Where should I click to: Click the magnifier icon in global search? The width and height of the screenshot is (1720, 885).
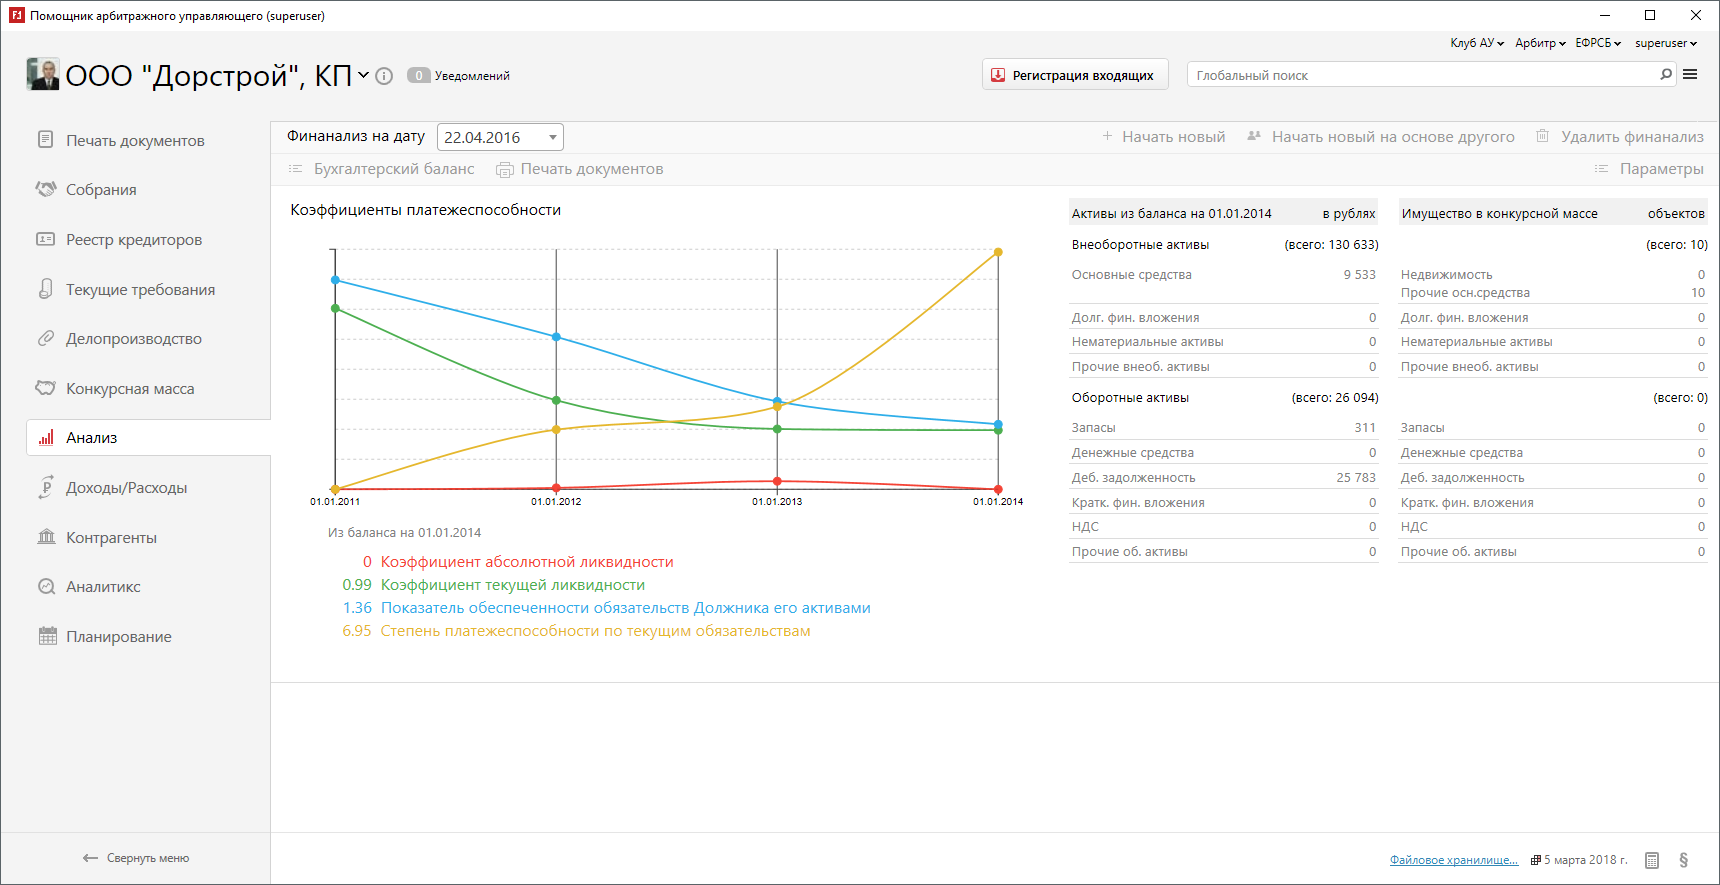point(1666,74)
